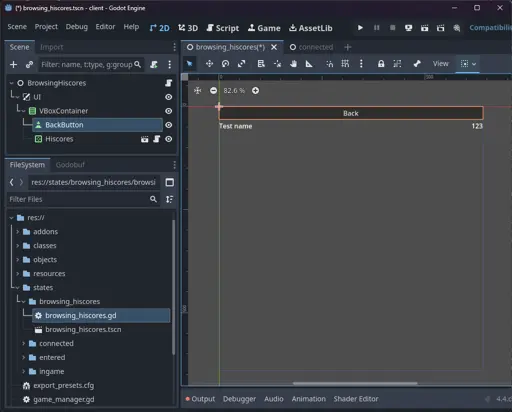Instantiate a child scene with the link icon
Screen dimensions: 512x412
click(29, 64)
